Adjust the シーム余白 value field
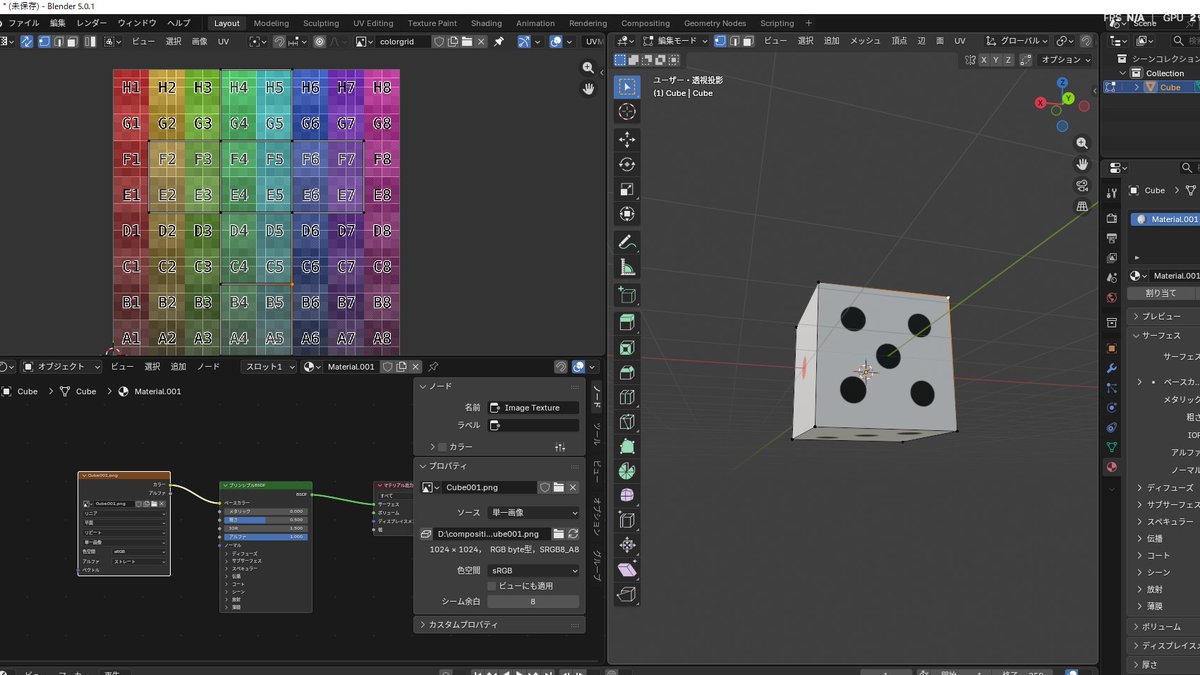This screenshot has height=675, width=1200. click(533, 601)
